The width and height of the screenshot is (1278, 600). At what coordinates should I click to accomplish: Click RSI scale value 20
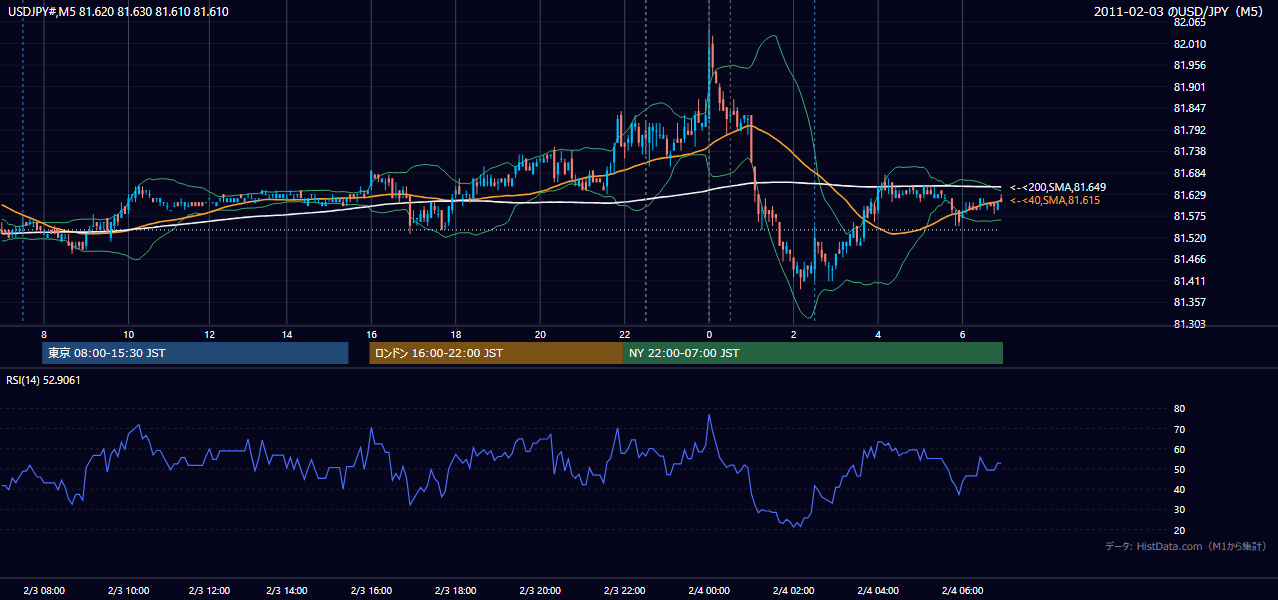(x=1179, y=530)
